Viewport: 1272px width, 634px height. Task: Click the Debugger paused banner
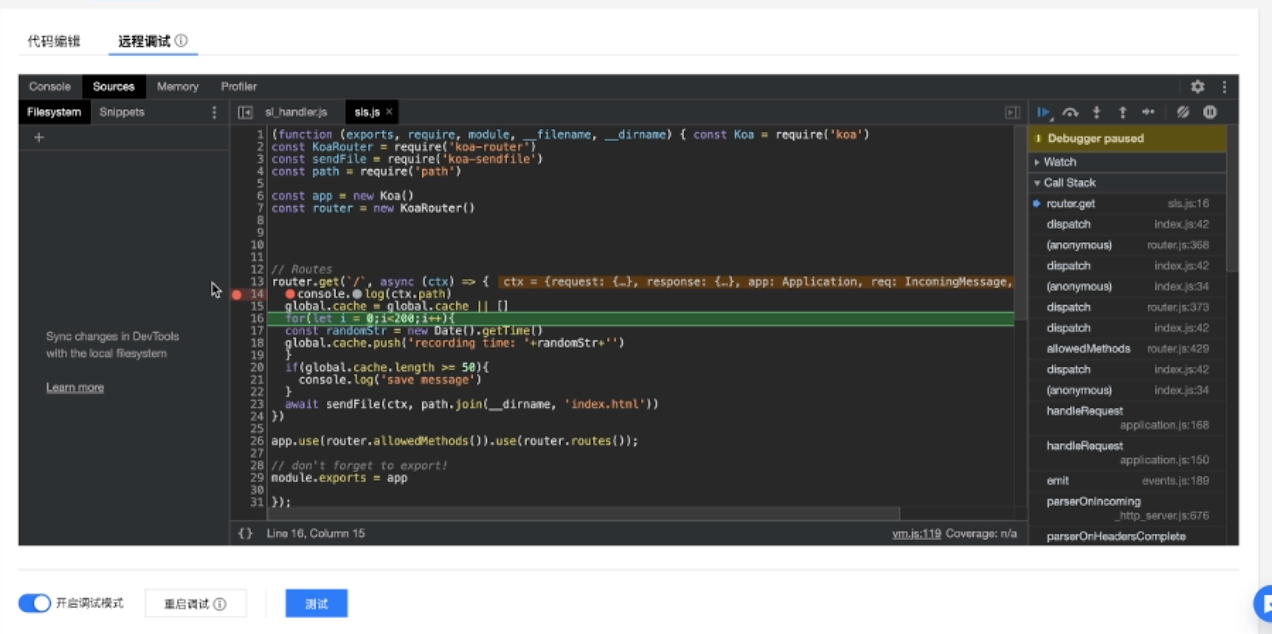coord(1126,139)
